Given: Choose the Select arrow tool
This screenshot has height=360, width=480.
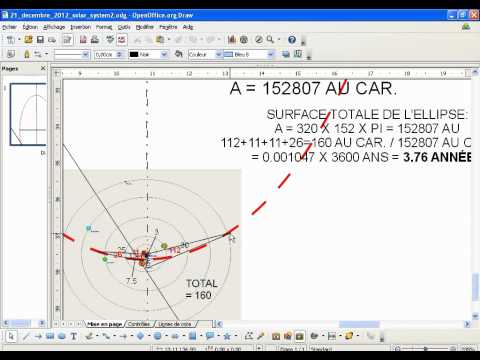Looking at the screenshot, I should pyautogui.click(x=11, y=336).
